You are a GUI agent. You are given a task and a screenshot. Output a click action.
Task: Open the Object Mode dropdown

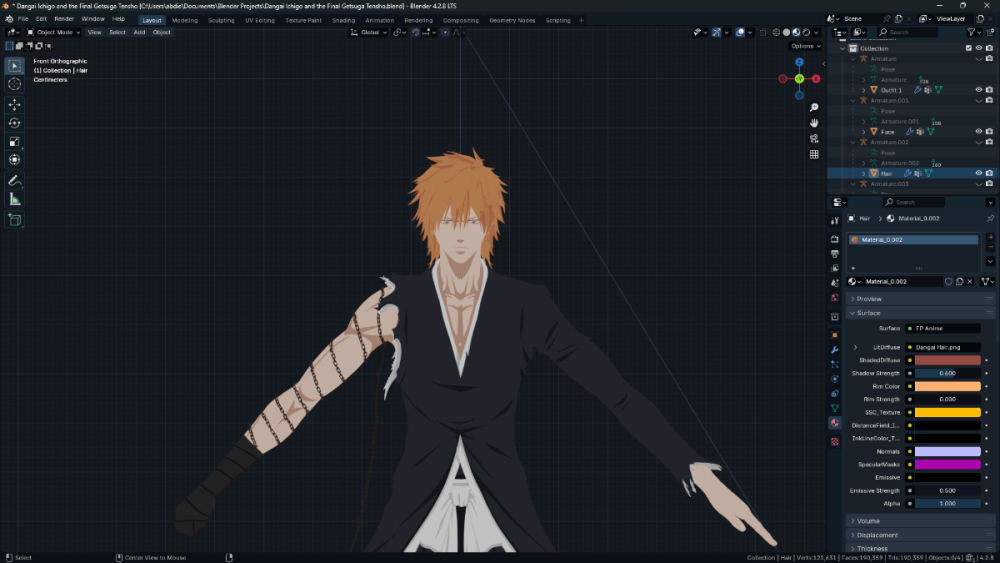click(x=54, y=33)
